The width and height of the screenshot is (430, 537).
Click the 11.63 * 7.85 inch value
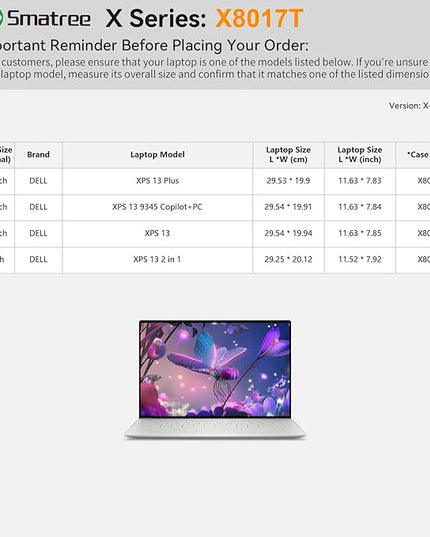coord(360,233)
